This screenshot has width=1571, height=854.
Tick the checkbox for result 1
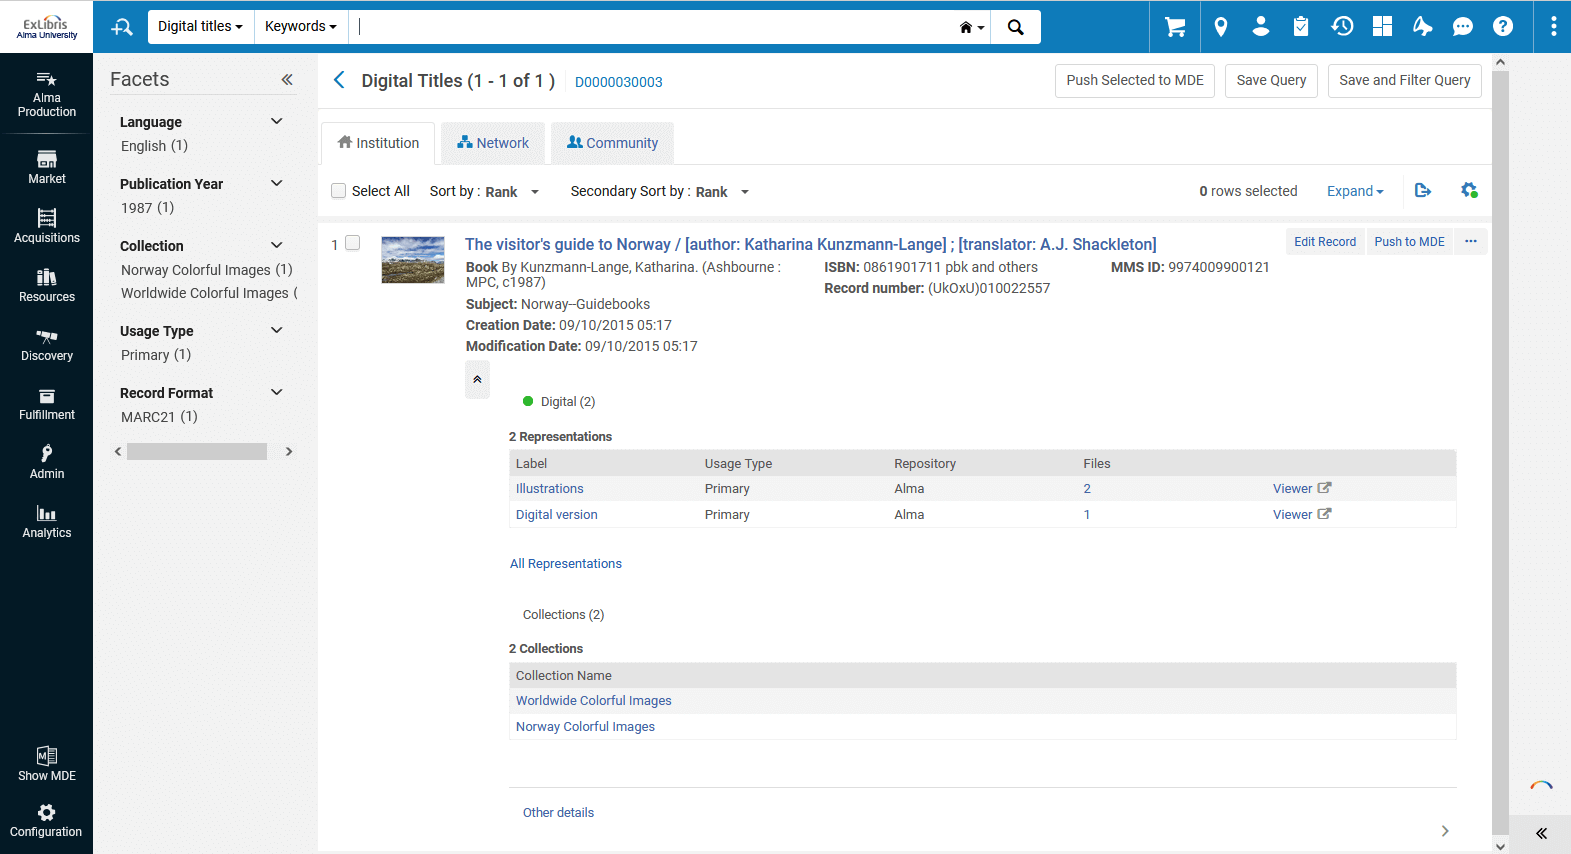(x=352, y=243)
